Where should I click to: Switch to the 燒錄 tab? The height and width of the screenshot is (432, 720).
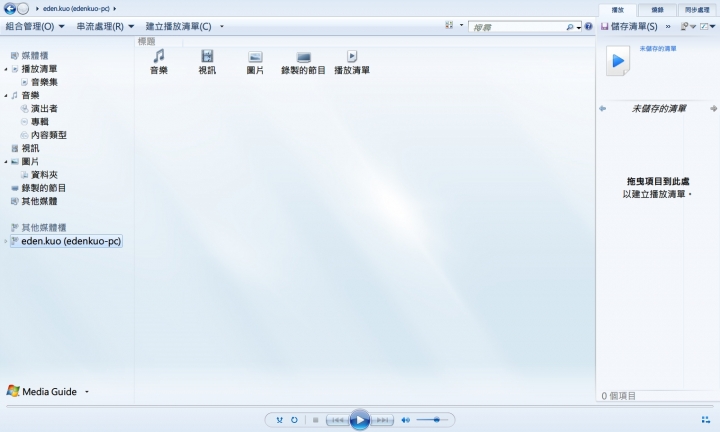tap(657, 10)
